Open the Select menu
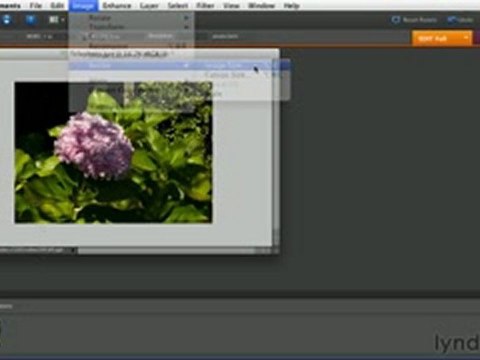 178,5
